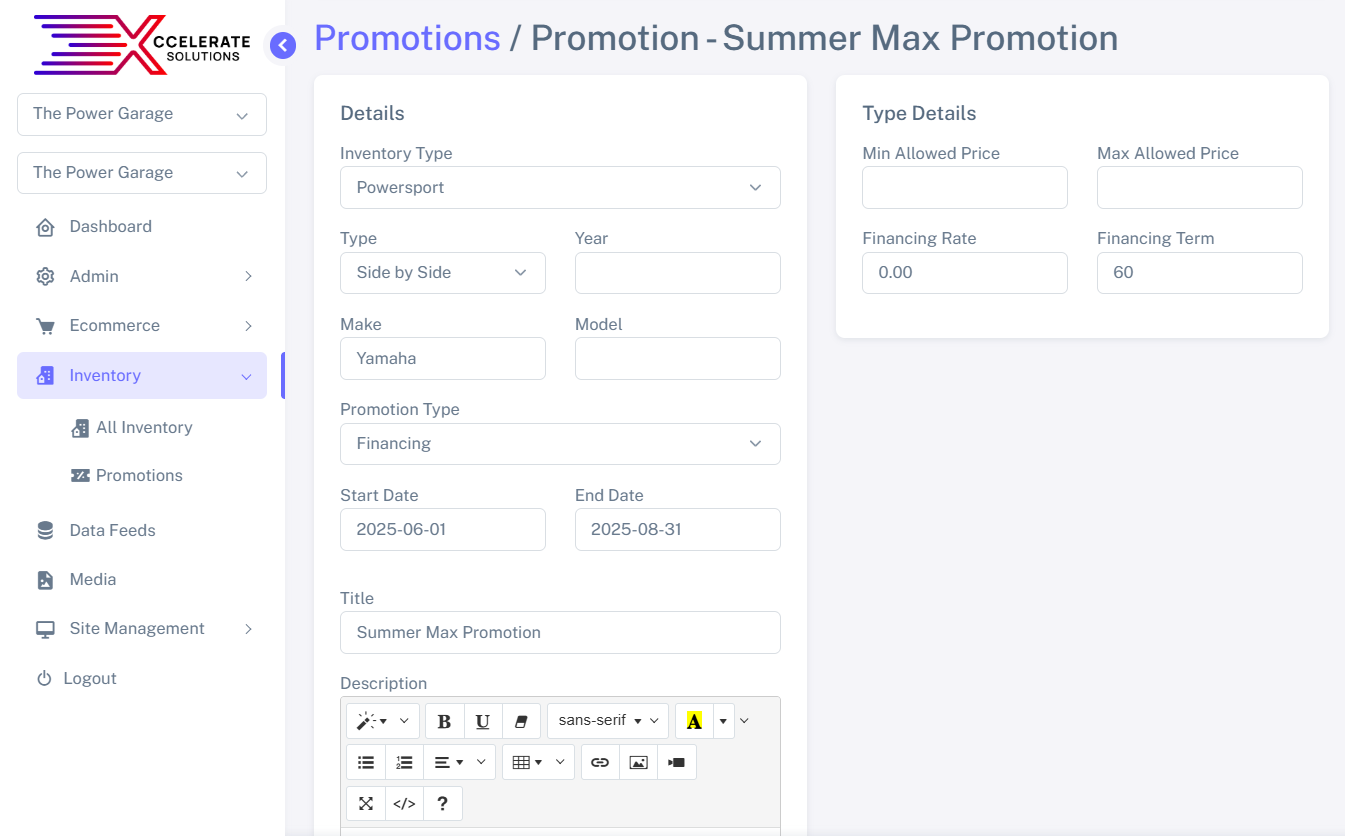The width and height of the screenshot is (1345, 836).
Task: Switch the editor to code view
Action: pyautogui.click(x=404, y=803)
